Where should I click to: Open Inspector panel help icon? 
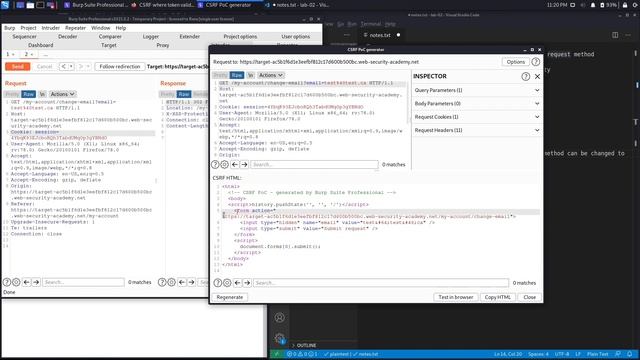point(526,76)
